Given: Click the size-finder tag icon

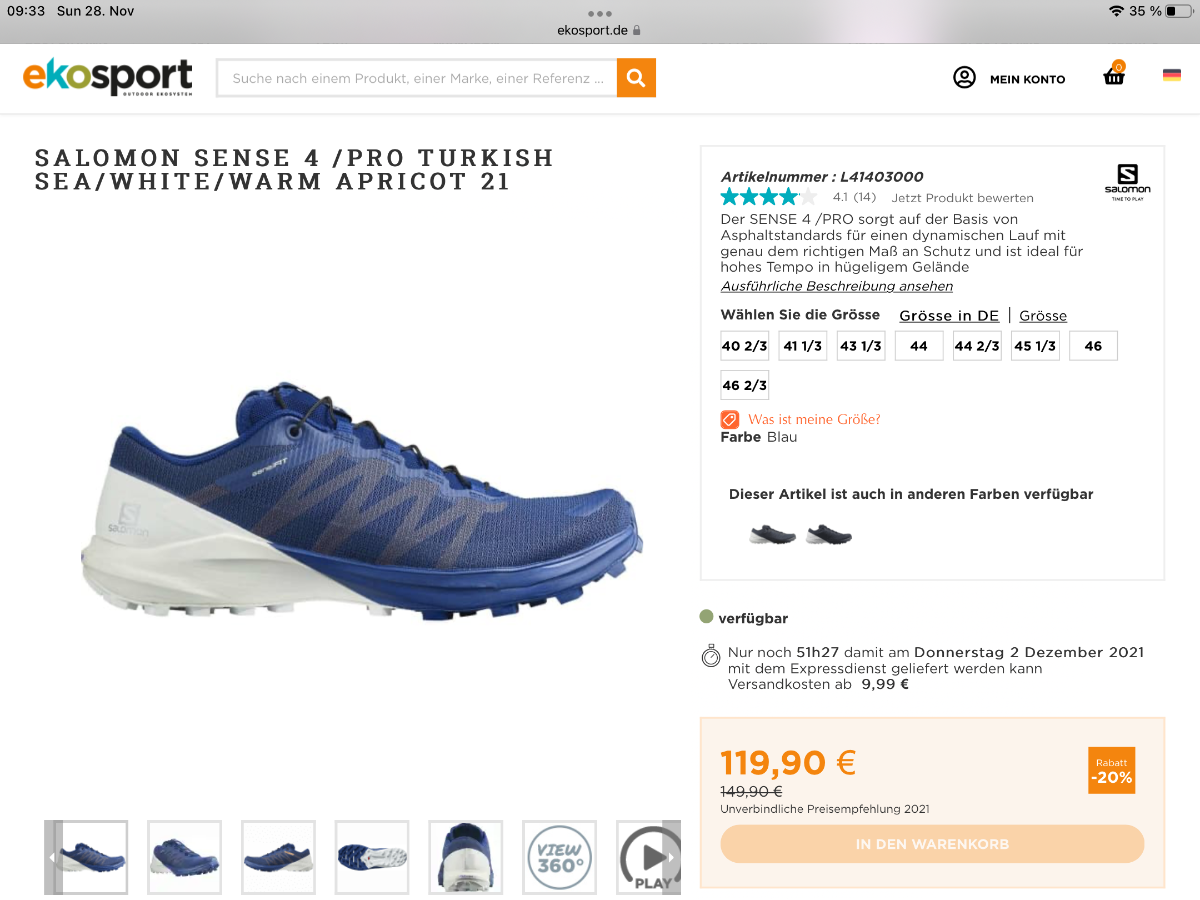Looking at the screenshot, I should 730,420.
